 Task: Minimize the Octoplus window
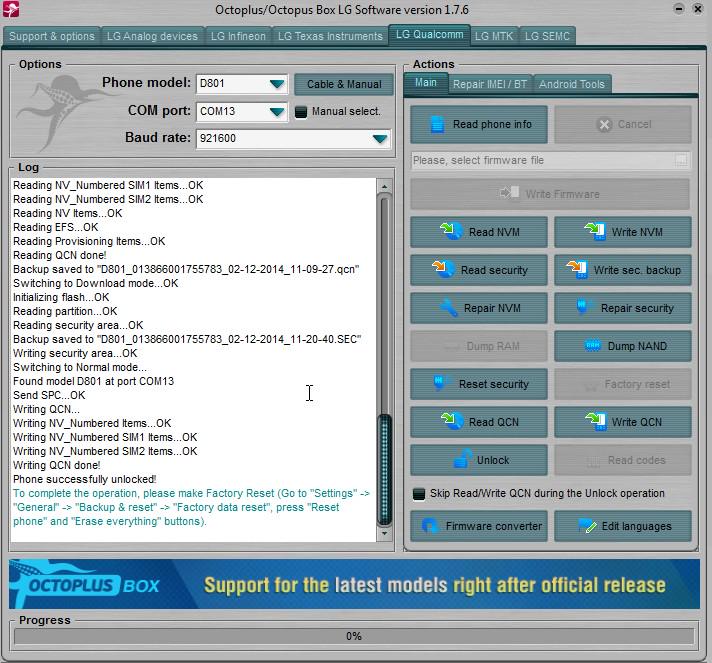[x=678, y=9]
